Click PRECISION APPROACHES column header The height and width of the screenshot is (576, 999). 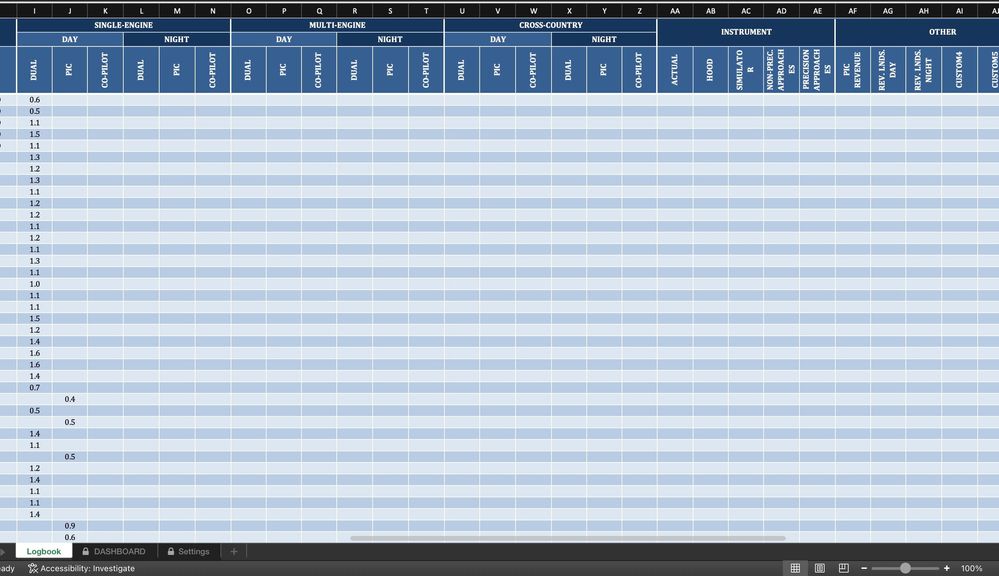click(x=817, y=69)
